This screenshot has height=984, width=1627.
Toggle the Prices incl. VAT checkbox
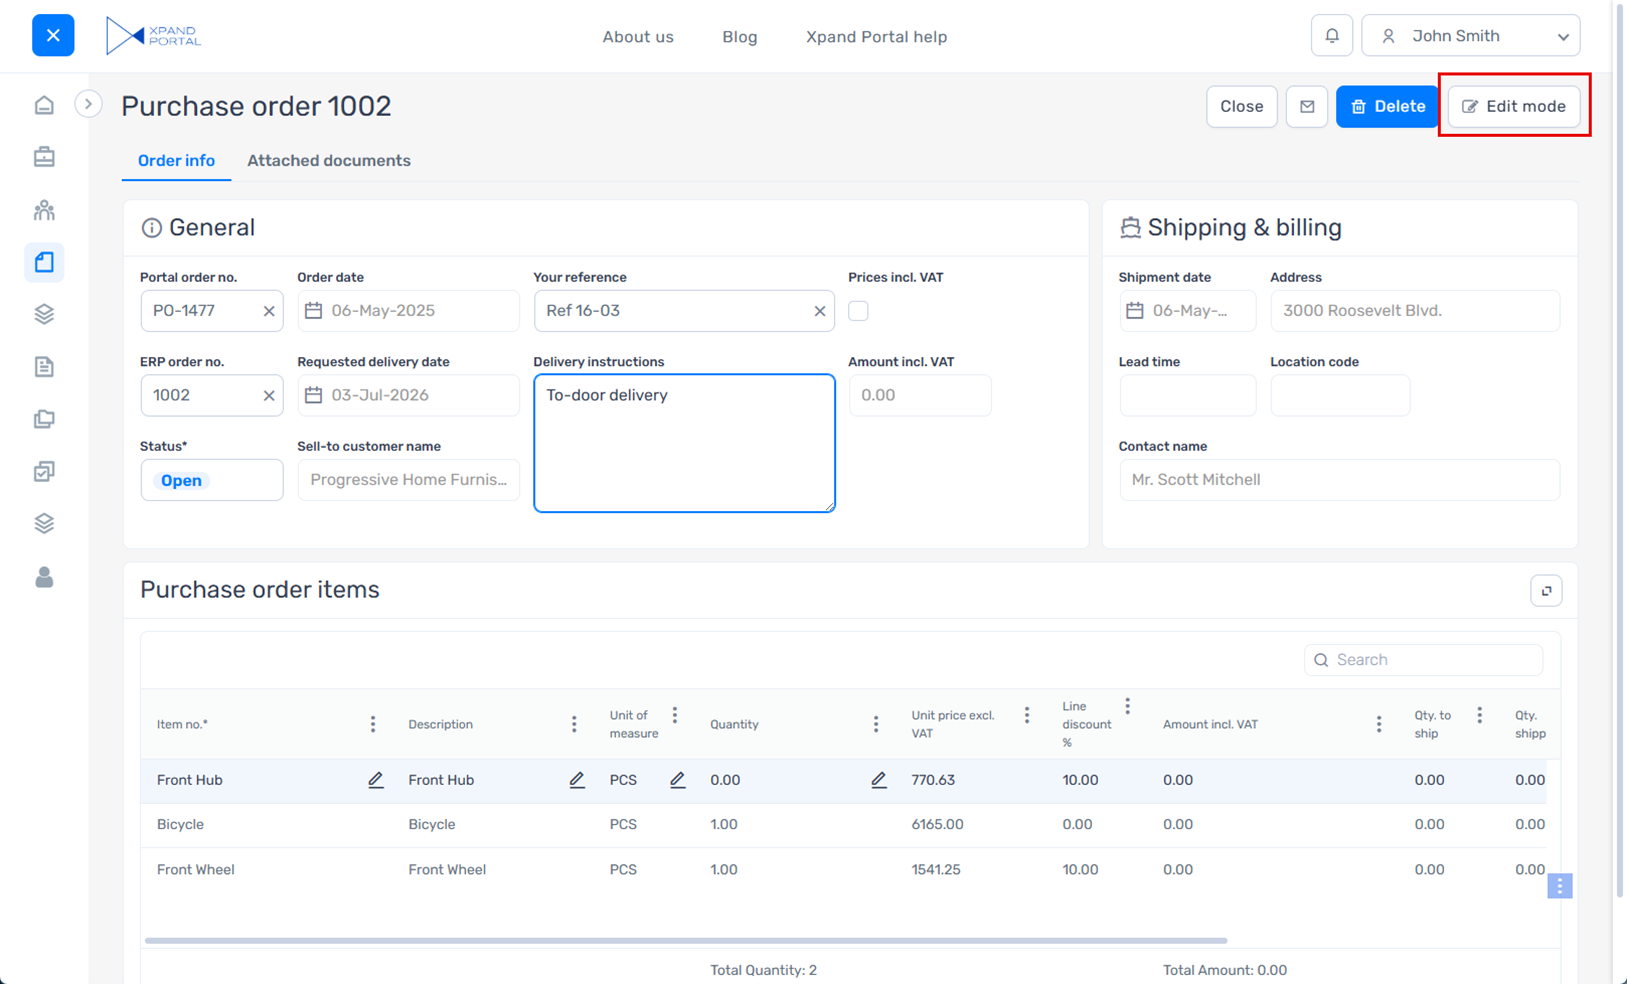pos(858,311)
